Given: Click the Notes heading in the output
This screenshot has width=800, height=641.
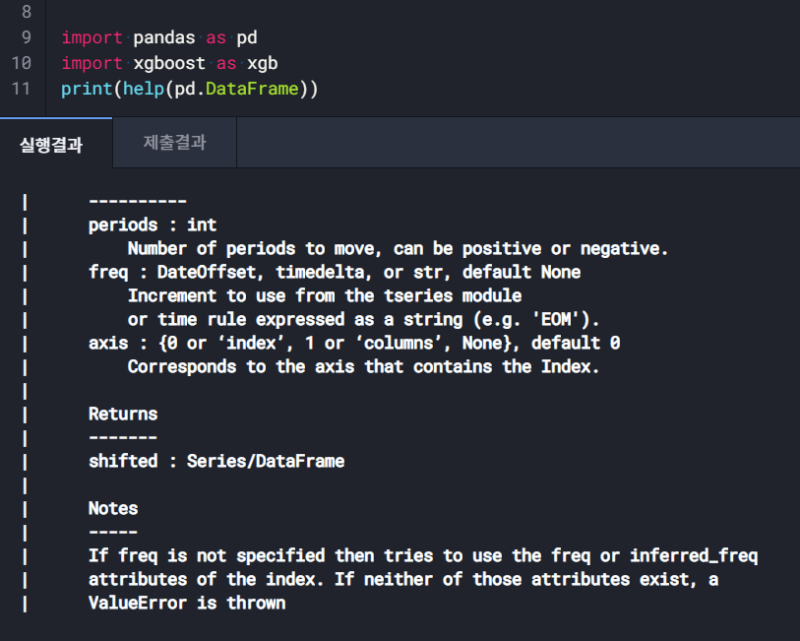Looking at the screenshot, I should (x=113, y=508).
